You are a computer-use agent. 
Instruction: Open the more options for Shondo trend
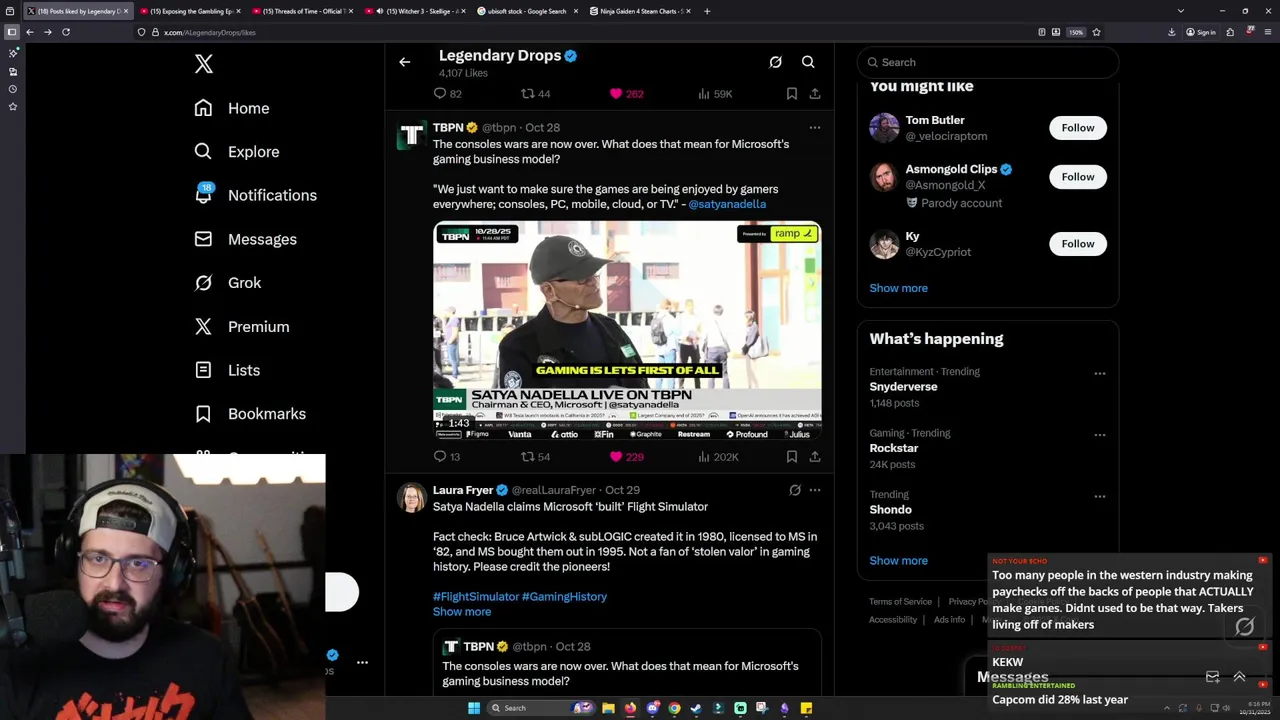point(1100,496)
